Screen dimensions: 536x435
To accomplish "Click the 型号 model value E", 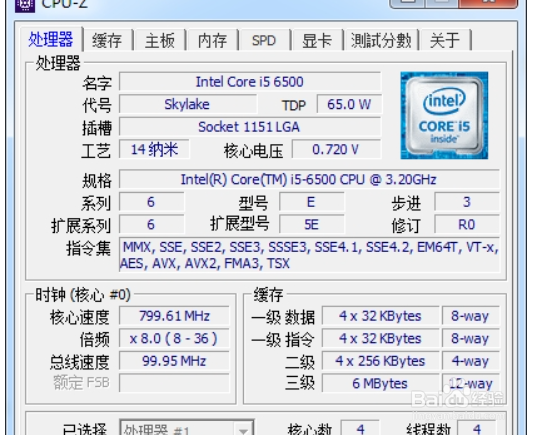I will 311,202.
